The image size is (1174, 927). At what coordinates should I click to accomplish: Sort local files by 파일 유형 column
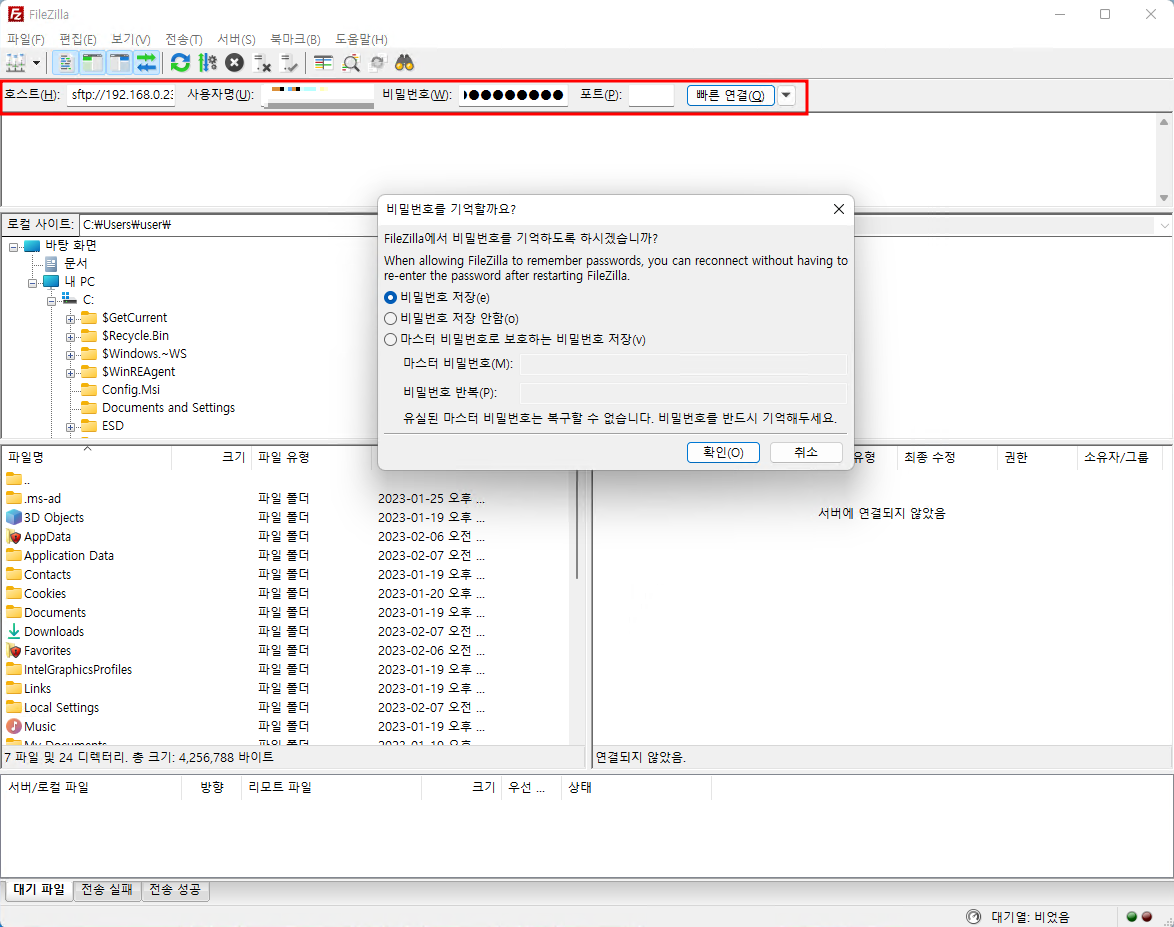[311, 458]
